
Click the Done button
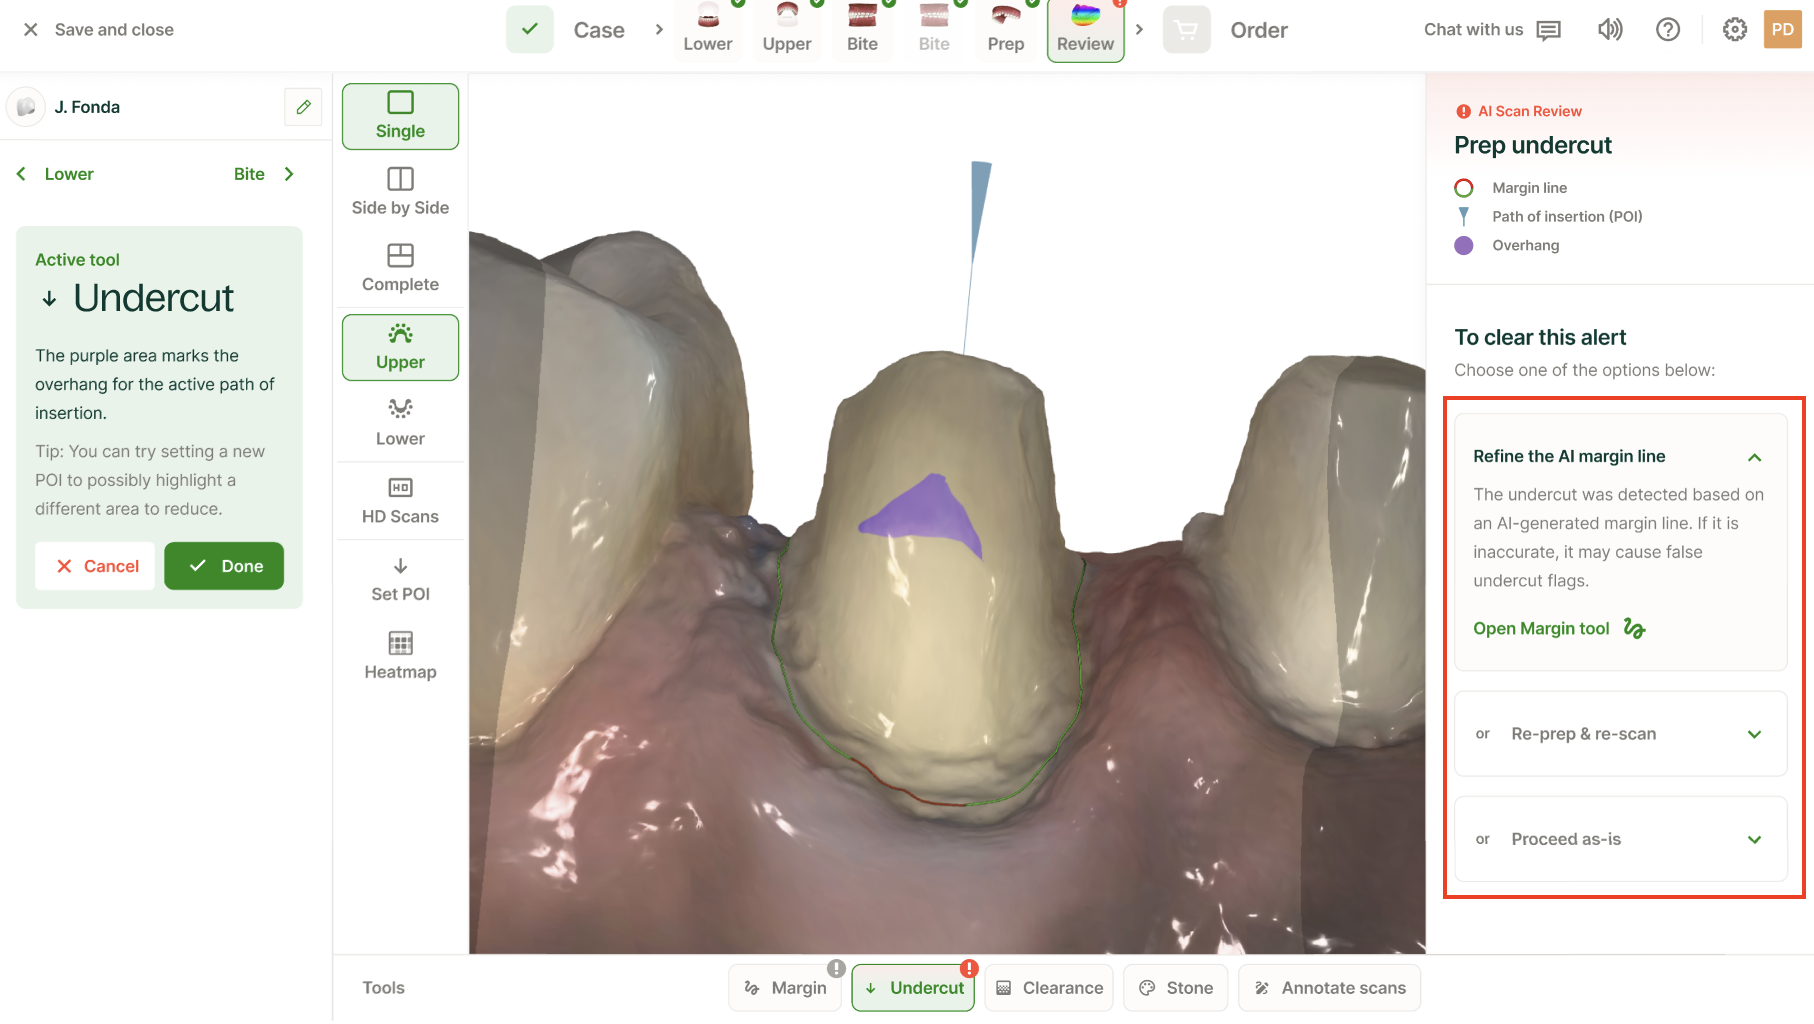tap(224, 566)
